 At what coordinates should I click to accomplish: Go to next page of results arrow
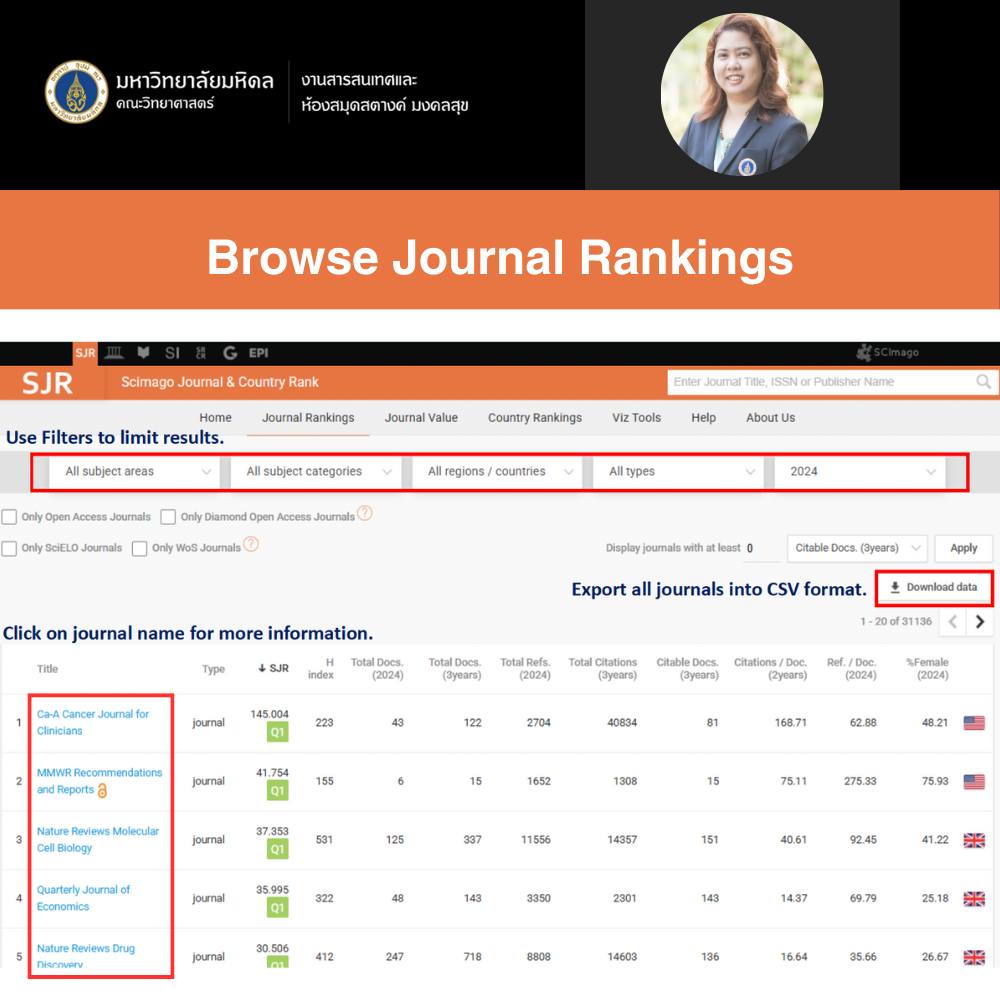point(980,622)
